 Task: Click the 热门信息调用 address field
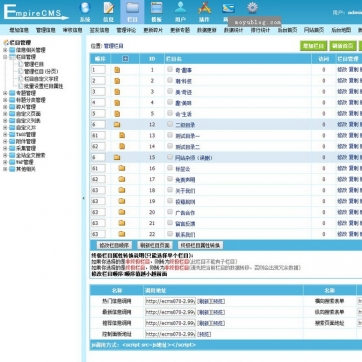pos(170,301)
